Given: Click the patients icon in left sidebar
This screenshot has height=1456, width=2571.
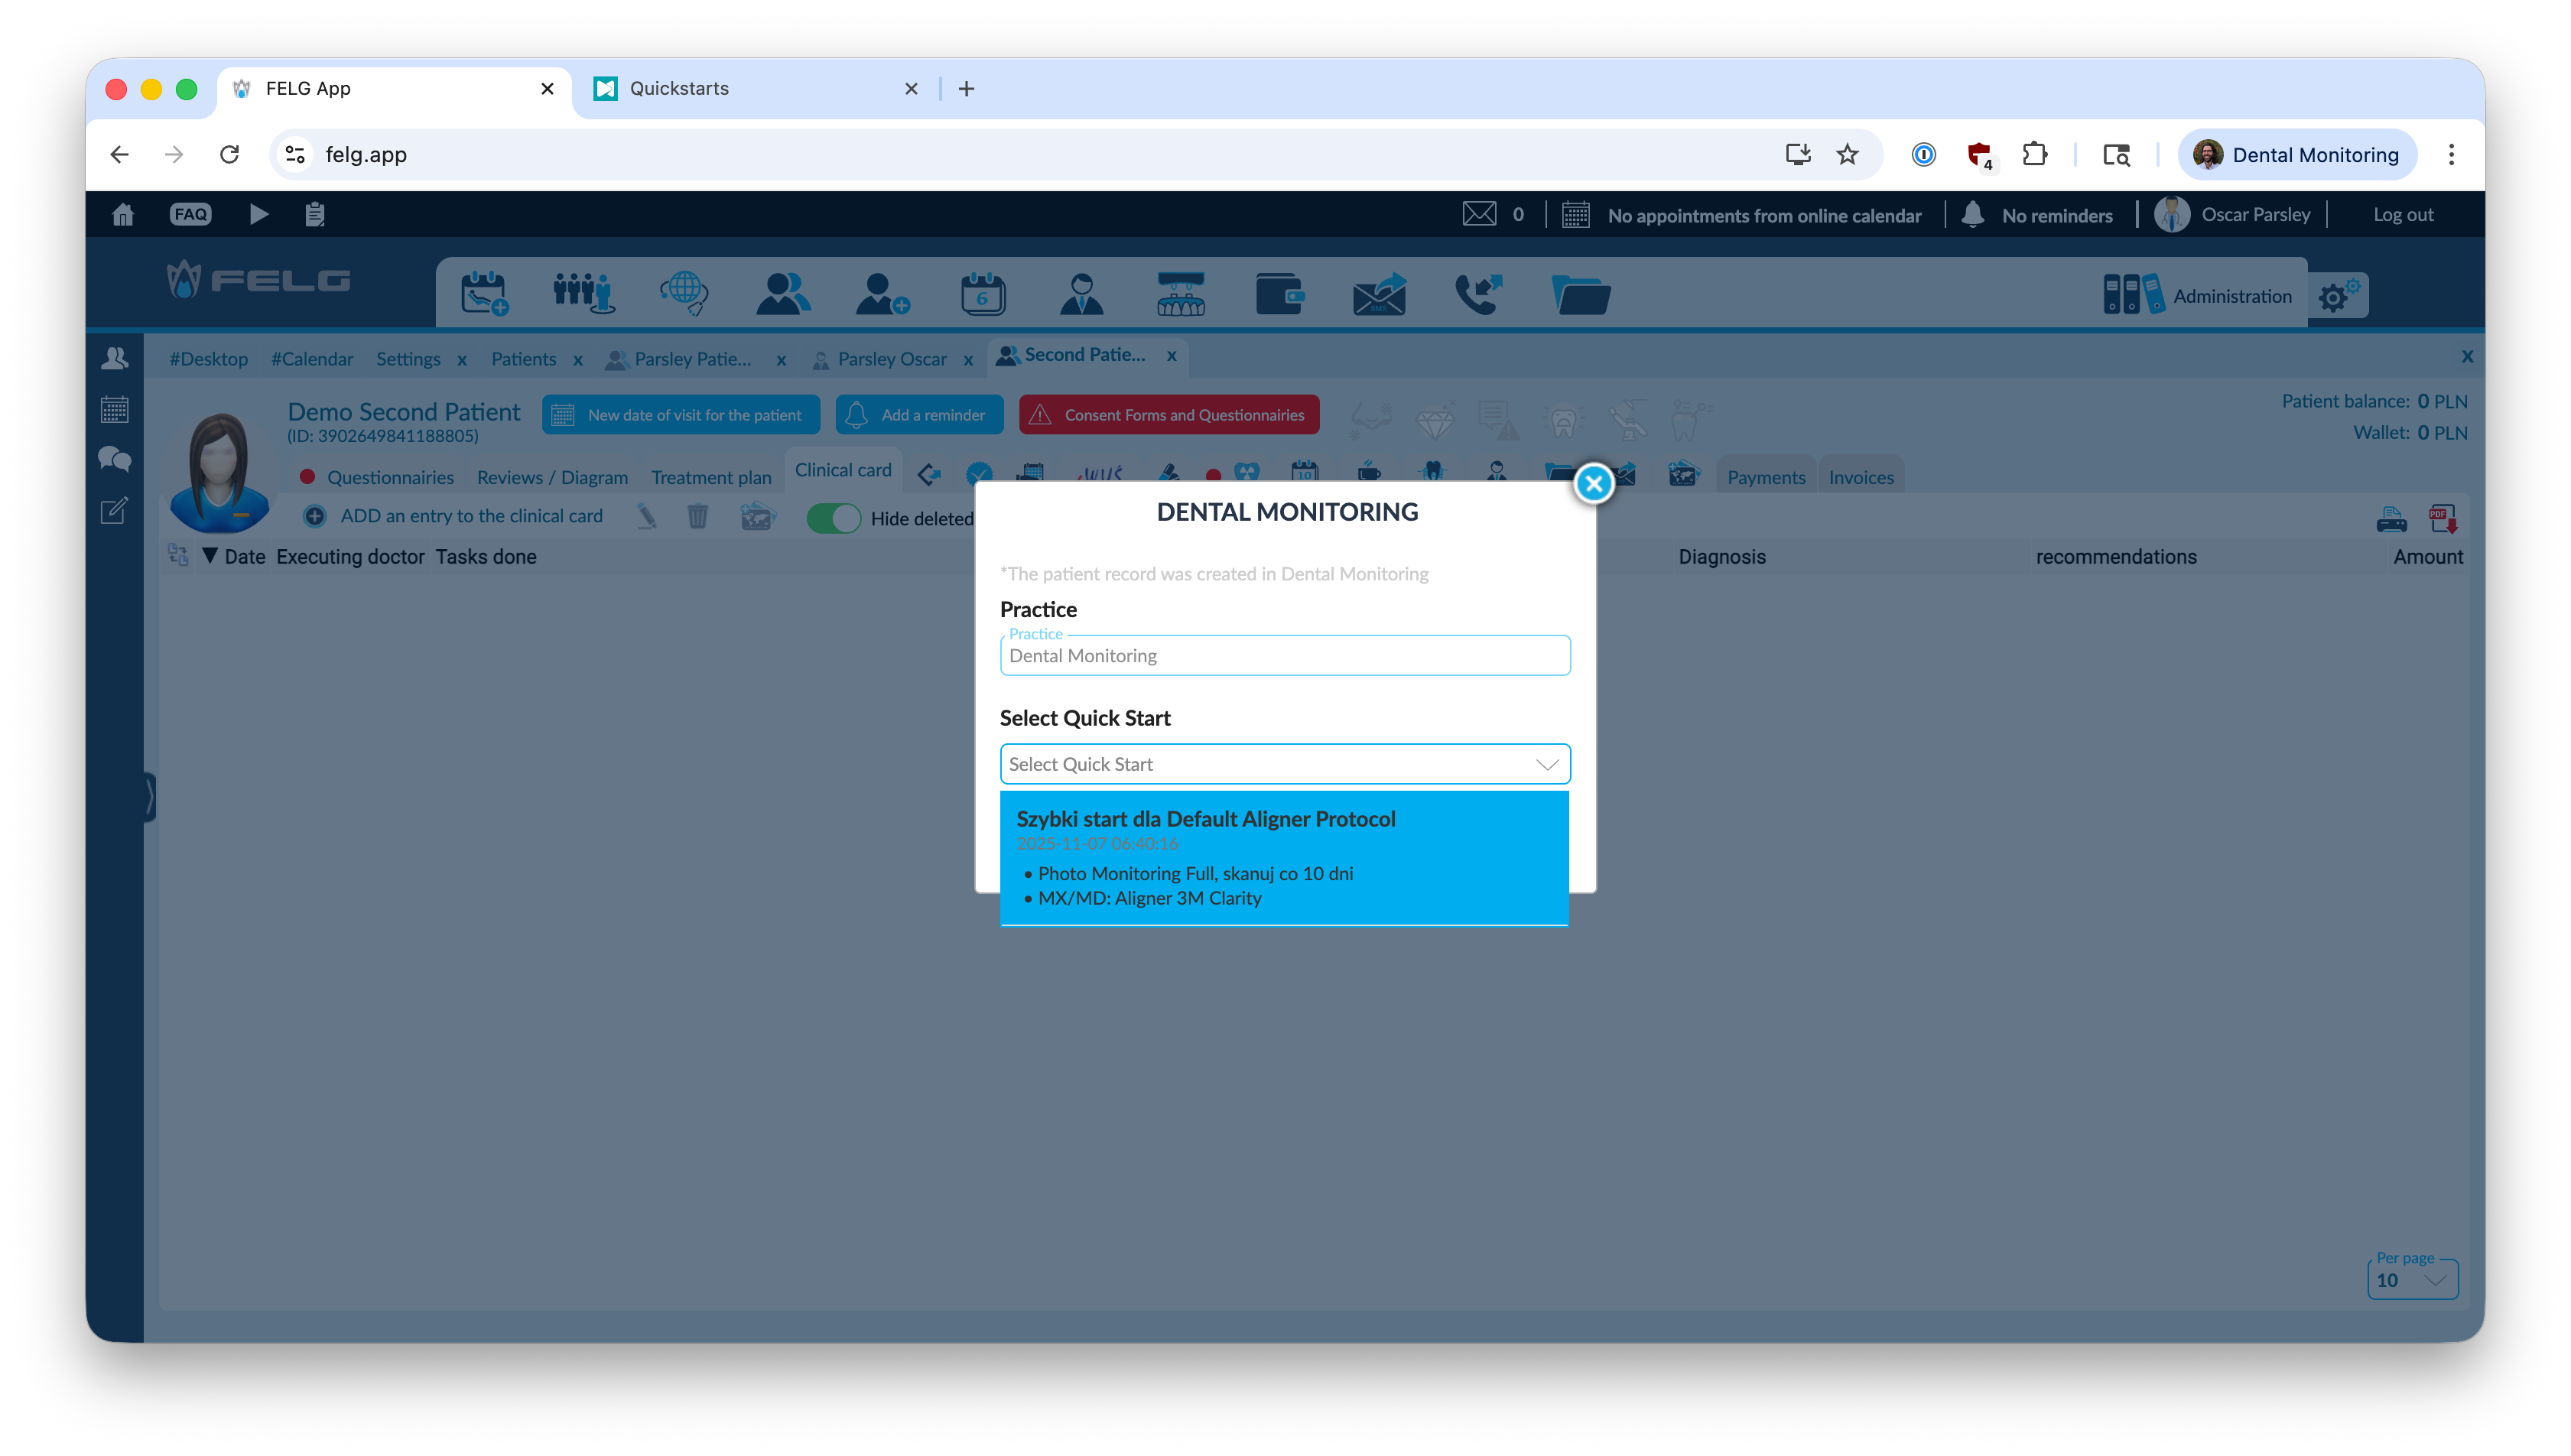Looking at the screenshot, I should coord(115,358).
